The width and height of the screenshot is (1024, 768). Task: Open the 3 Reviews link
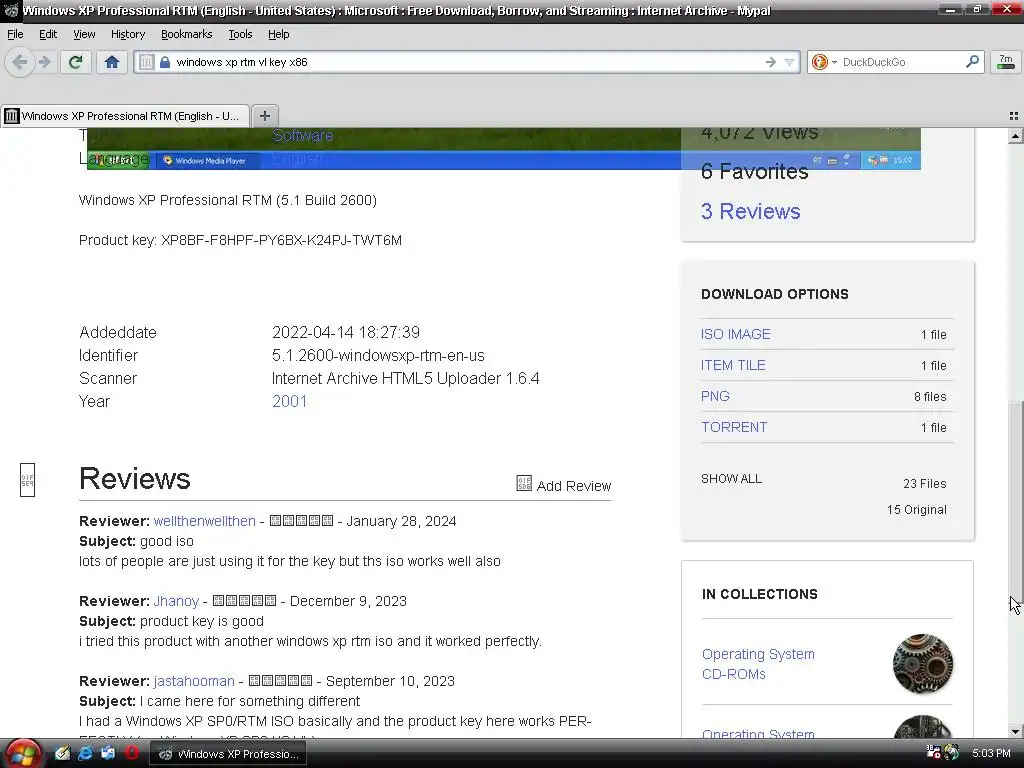pos(750,211)
